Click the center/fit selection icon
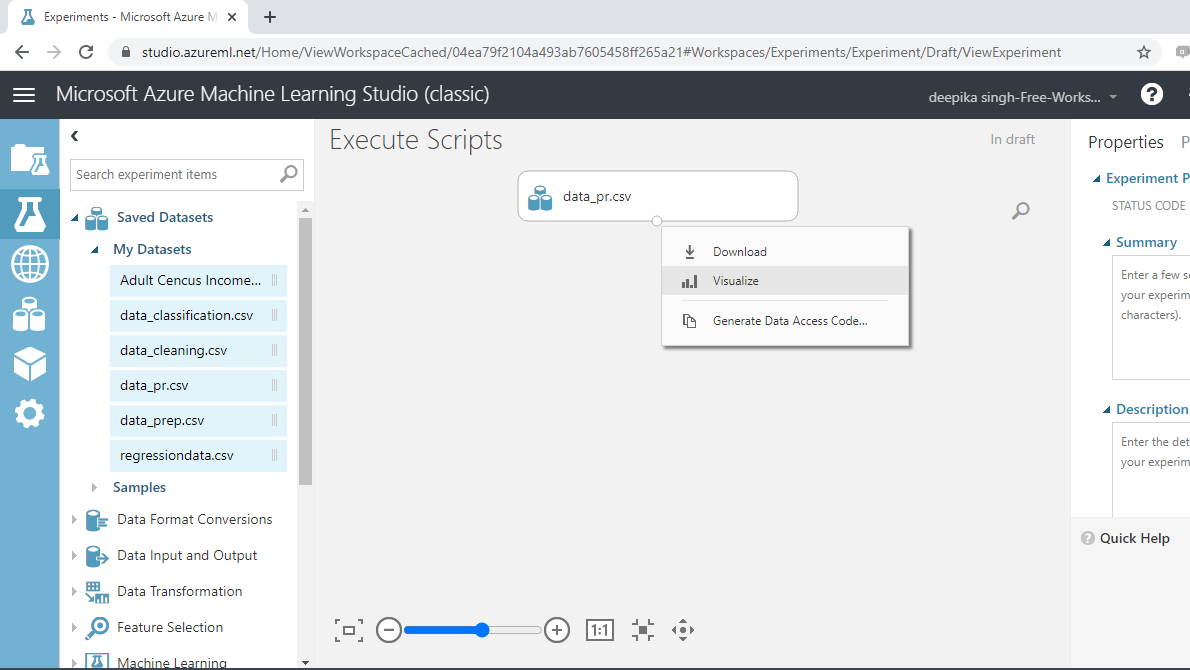 point(643,630)
